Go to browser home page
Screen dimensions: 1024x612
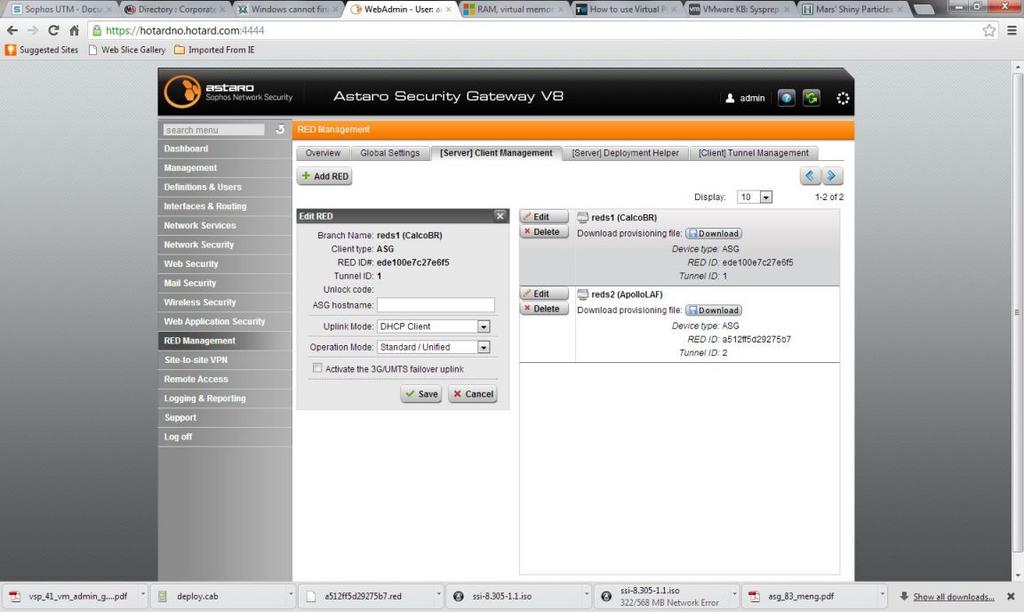coord(74,30)
